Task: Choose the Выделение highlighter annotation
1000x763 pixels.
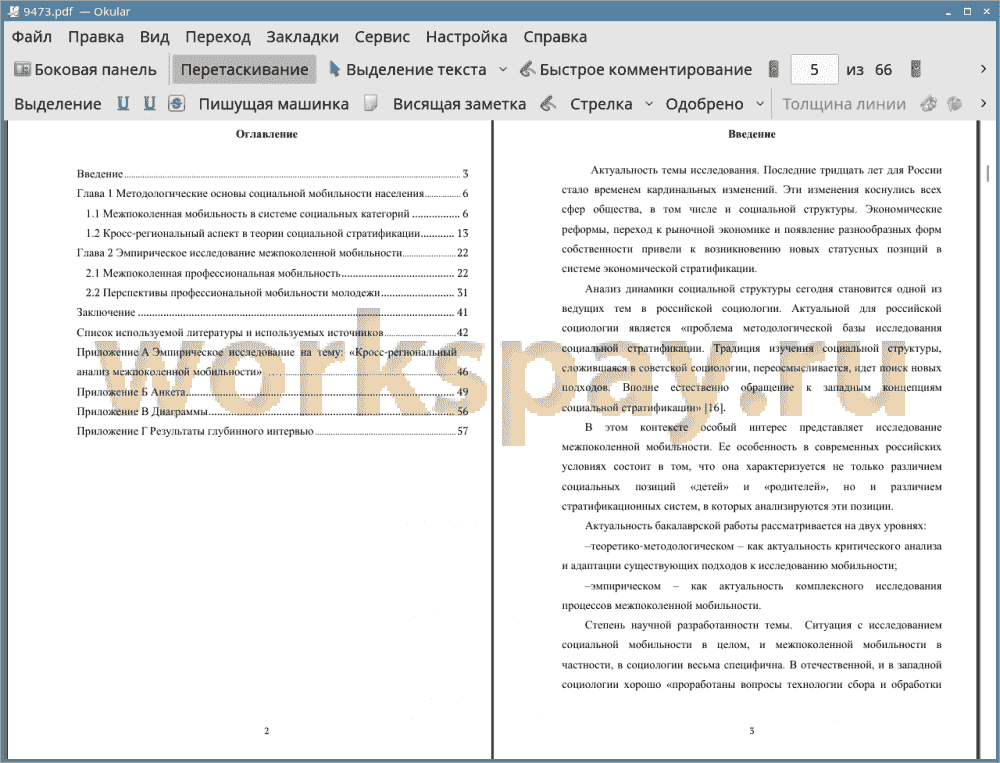Action: (57, 104)
